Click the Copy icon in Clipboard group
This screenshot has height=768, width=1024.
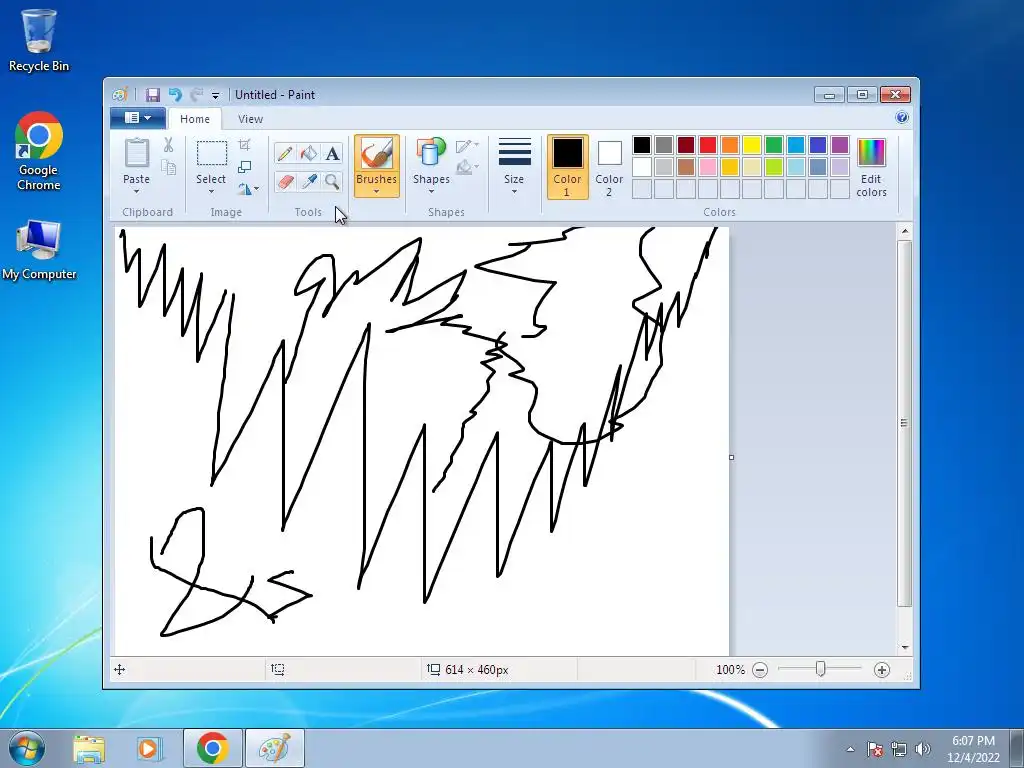coord(168,167)
